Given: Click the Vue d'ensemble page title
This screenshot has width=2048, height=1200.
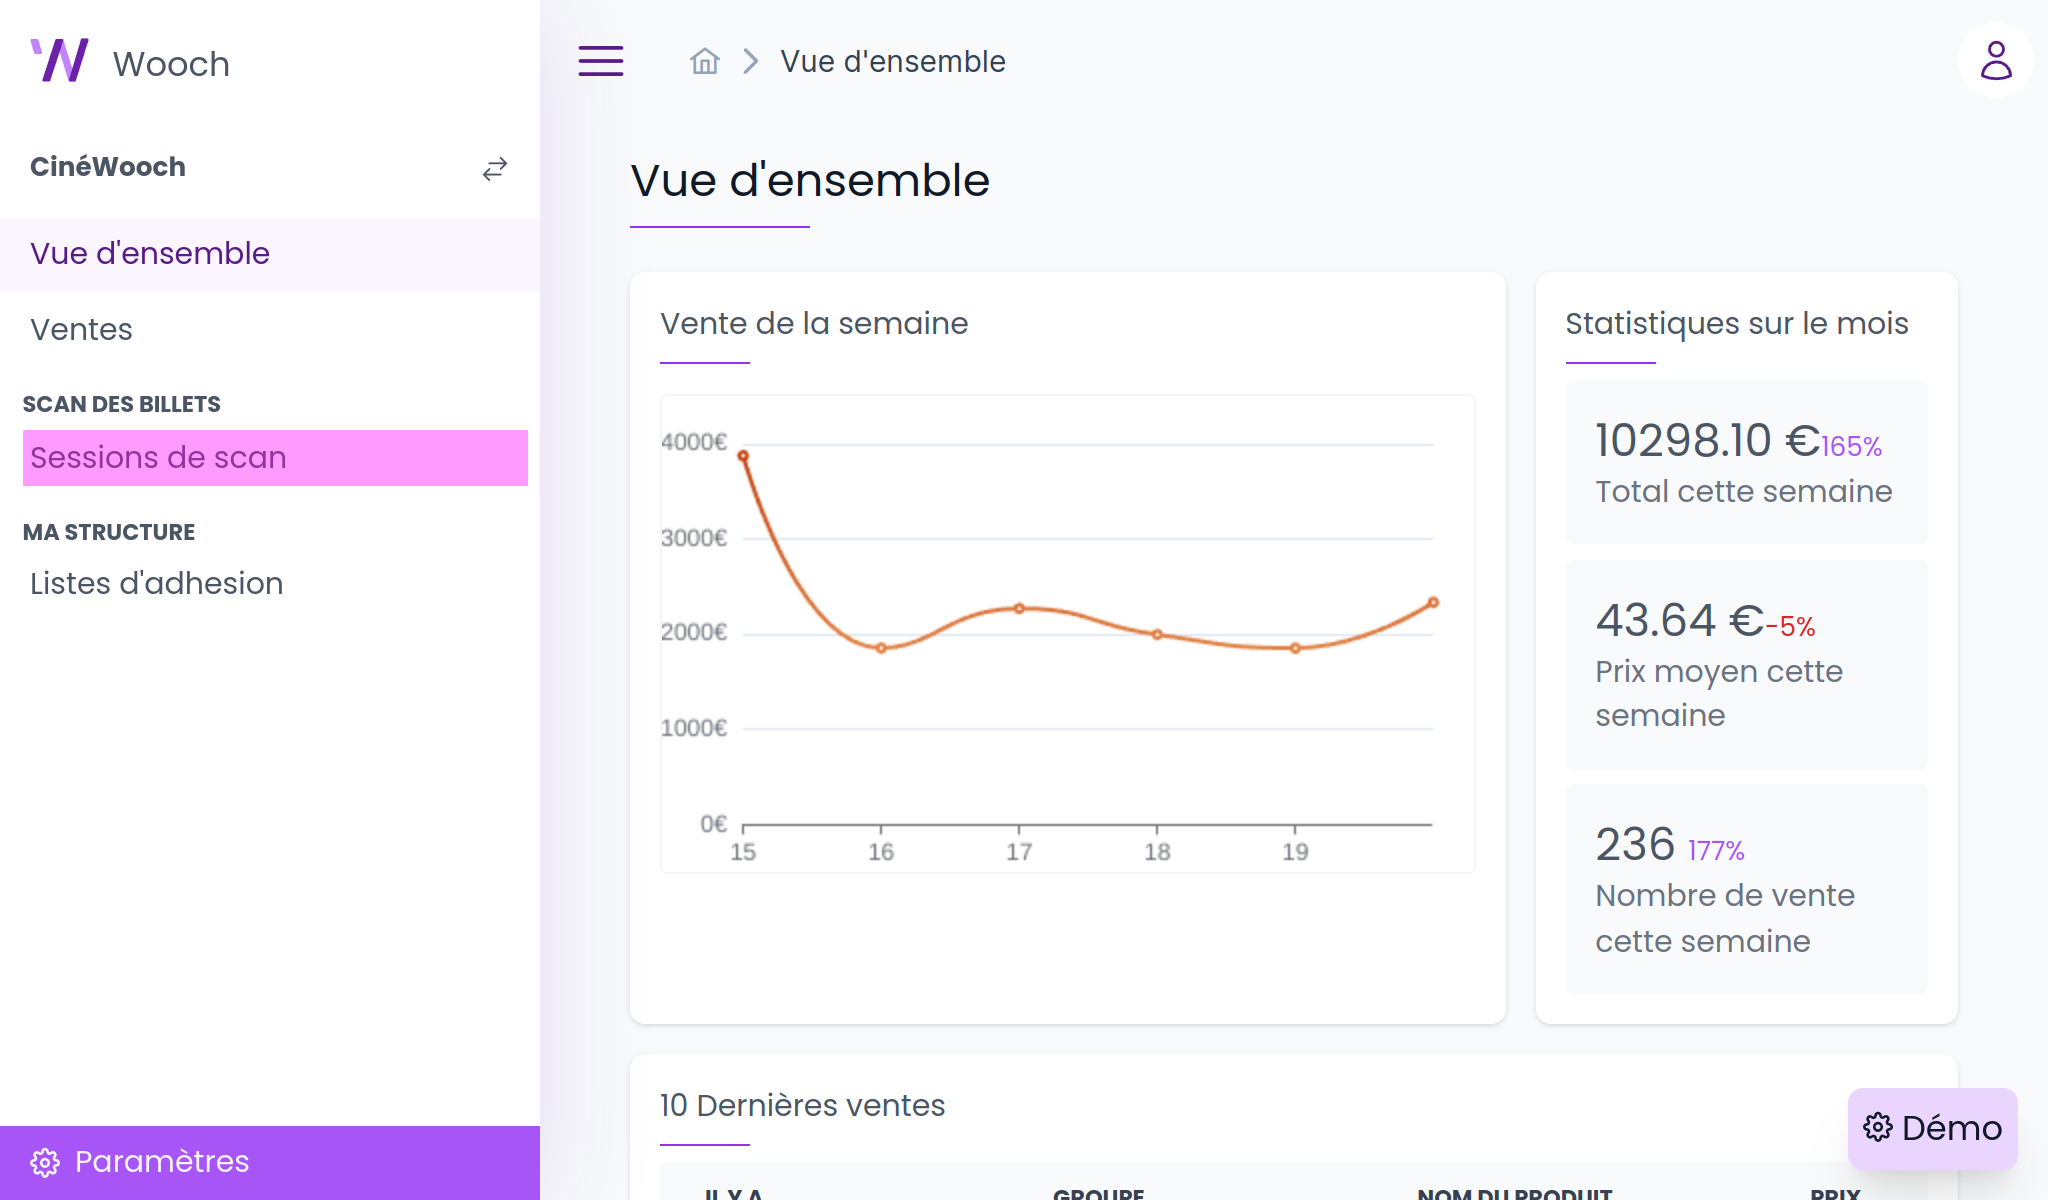Looking at the screenshot, I should tap(810, 181).
